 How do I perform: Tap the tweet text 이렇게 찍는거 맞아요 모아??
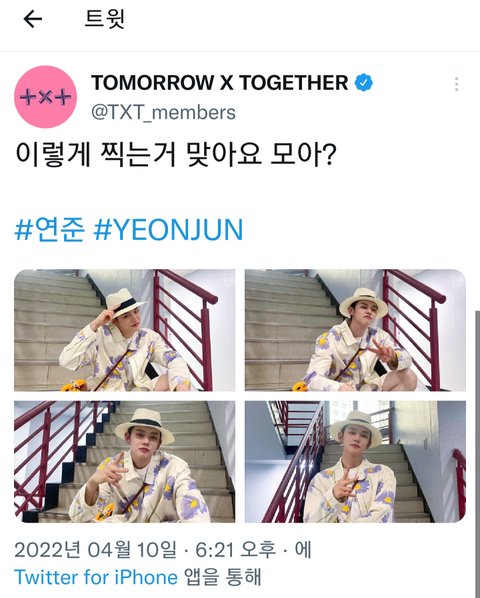coord(176,154)
